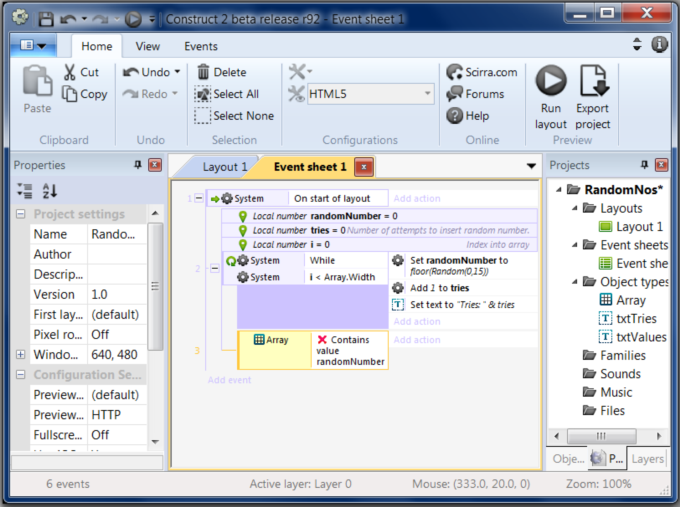This screenshot has width=680, height=507.
Task: Collapse the Object types folder
Action: pos(575,282)
